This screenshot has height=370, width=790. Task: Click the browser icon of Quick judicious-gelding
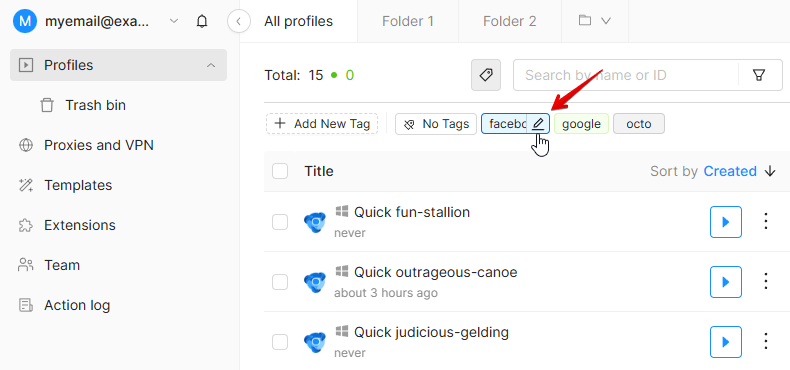(315, 342)
